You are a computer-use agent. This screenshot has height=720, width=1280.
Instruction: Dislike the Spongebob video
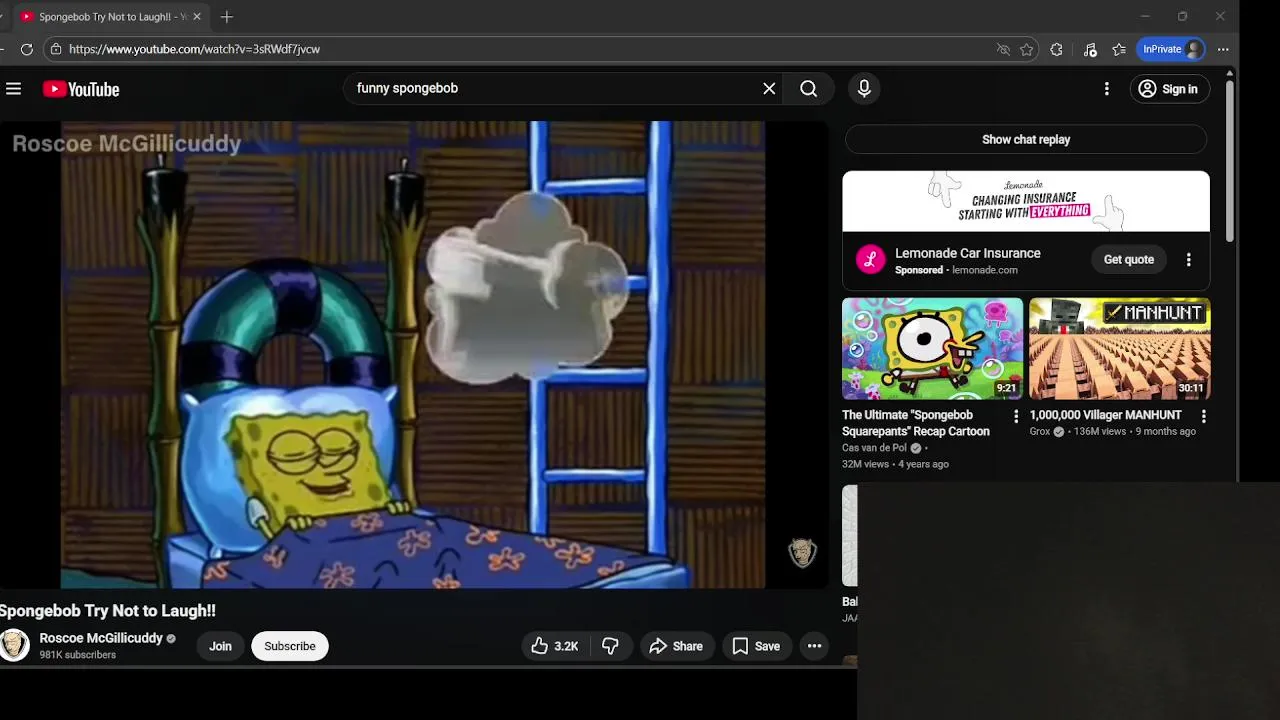(610, 646)
